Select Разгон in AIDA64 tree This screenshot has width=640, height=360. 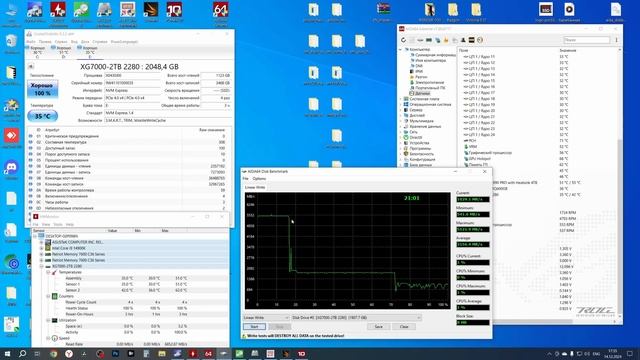click(421, 77)
